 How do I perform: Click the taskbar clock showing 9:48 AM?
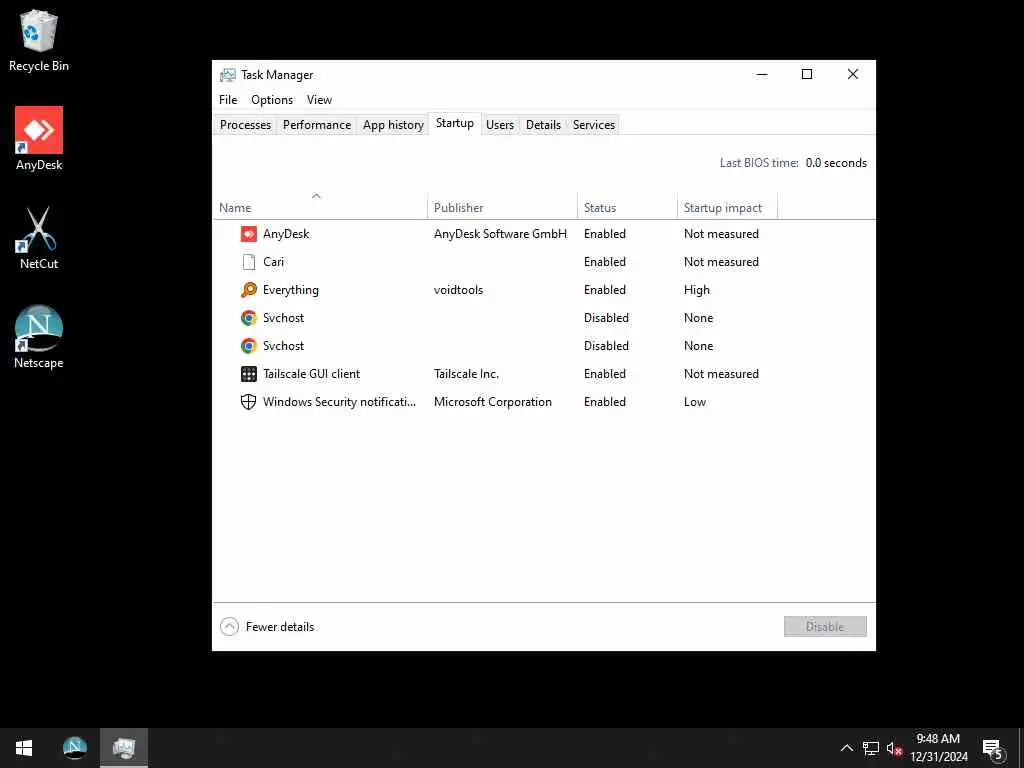pyautogui.click(x=938, y=748)
